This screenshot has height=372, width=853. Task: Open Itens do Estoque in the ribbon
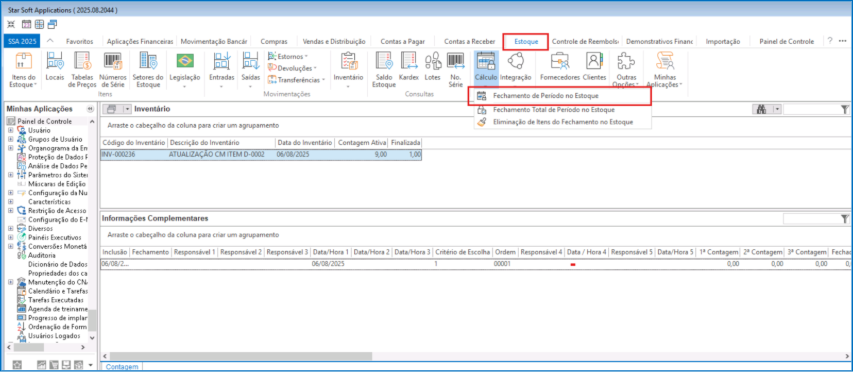(x=23, y=70)
